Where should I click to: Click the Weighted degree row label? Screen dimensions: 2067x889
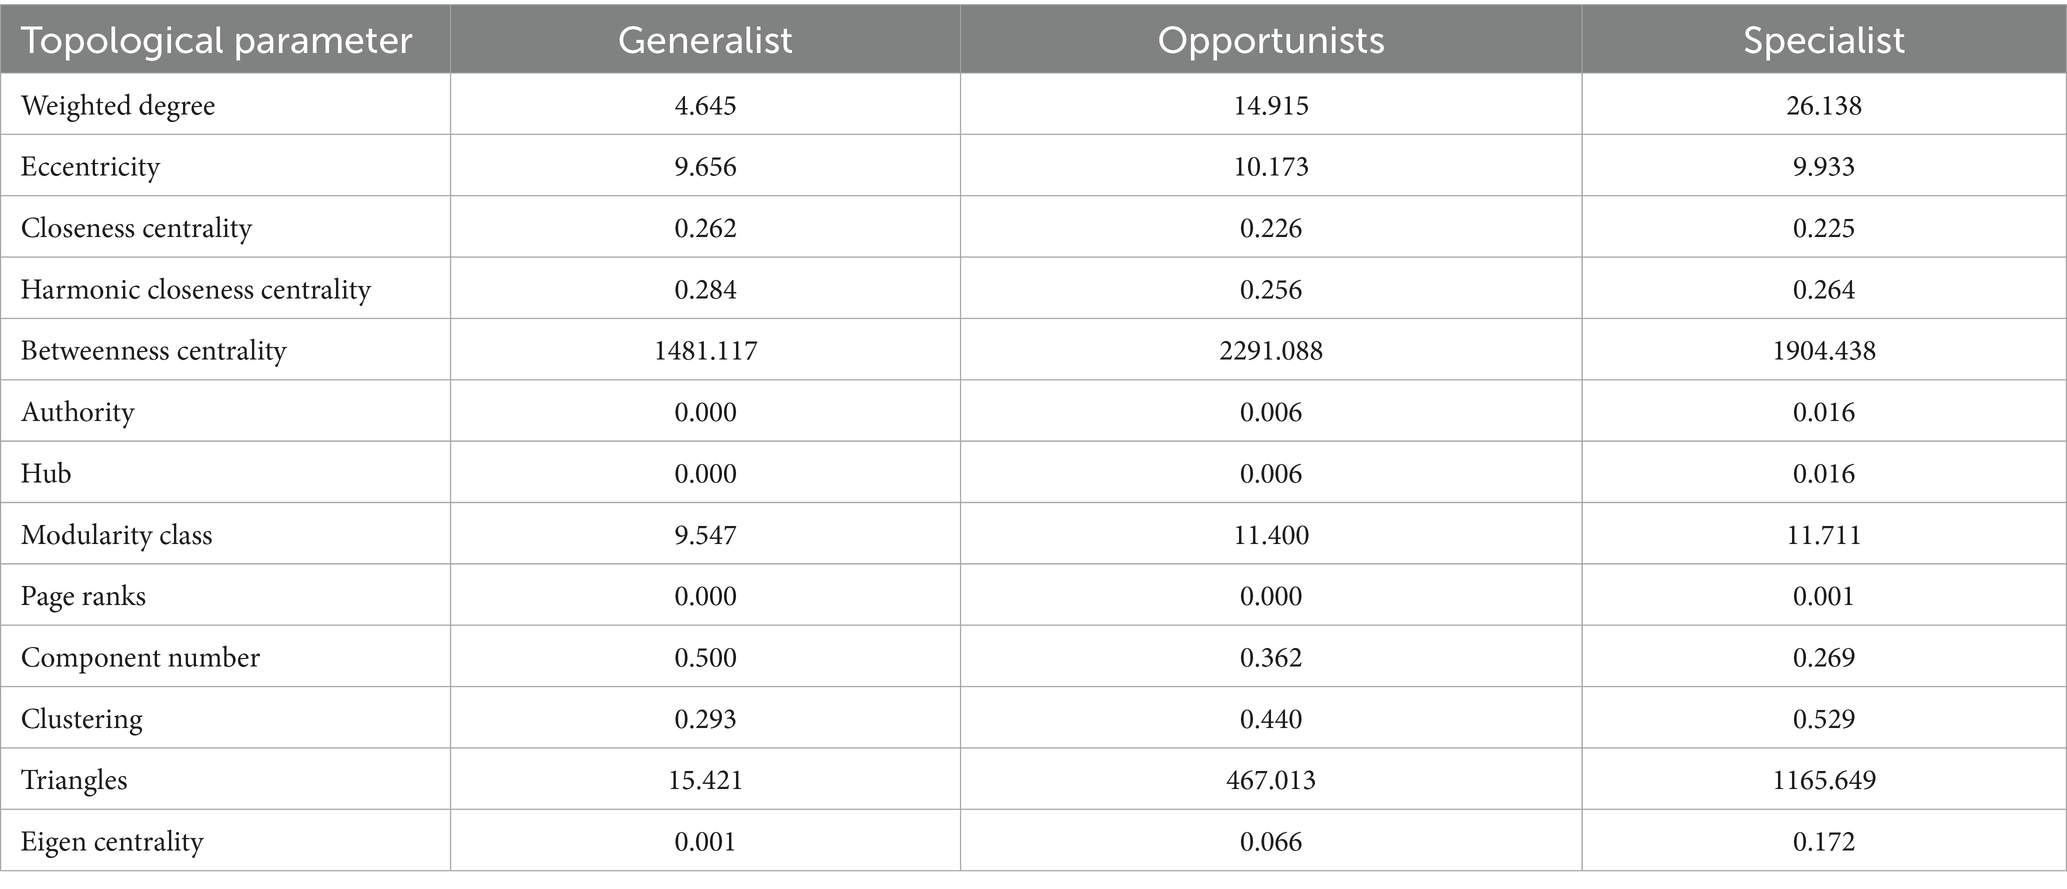pos(118,105)
